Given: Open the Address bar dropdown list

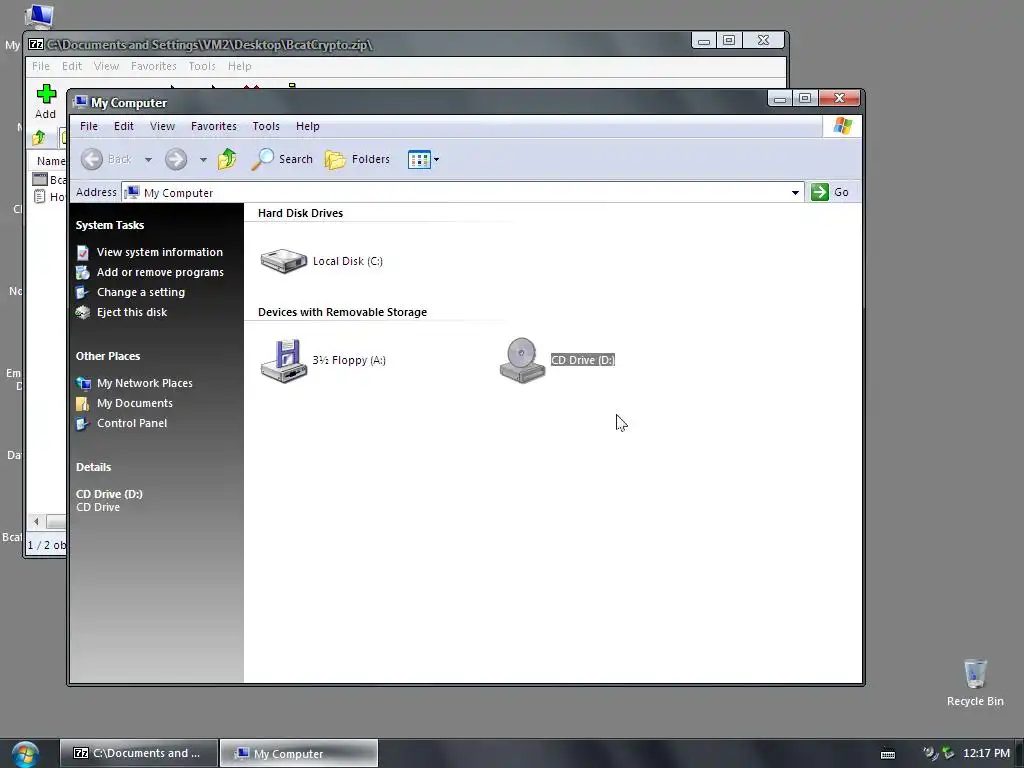Looking at the screenshot, I should tap(795, 193).
